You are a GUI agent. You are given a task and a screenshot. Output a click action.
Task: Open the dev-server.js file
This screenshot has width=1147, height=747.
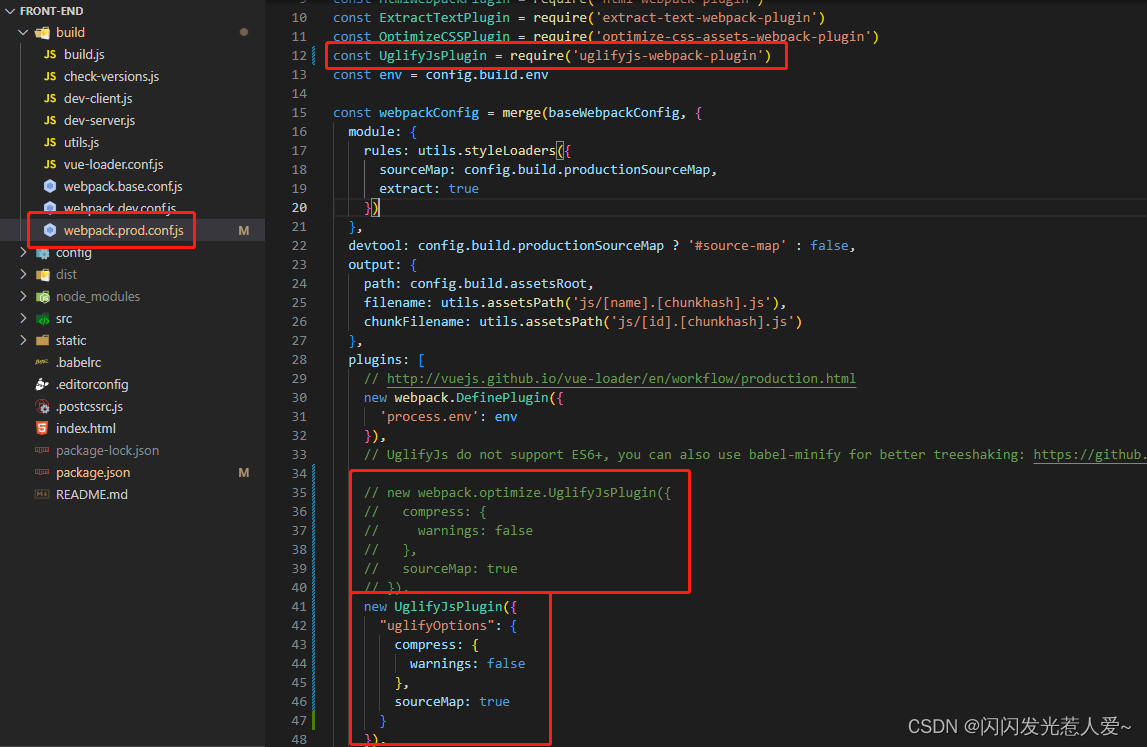coord(92,120)
